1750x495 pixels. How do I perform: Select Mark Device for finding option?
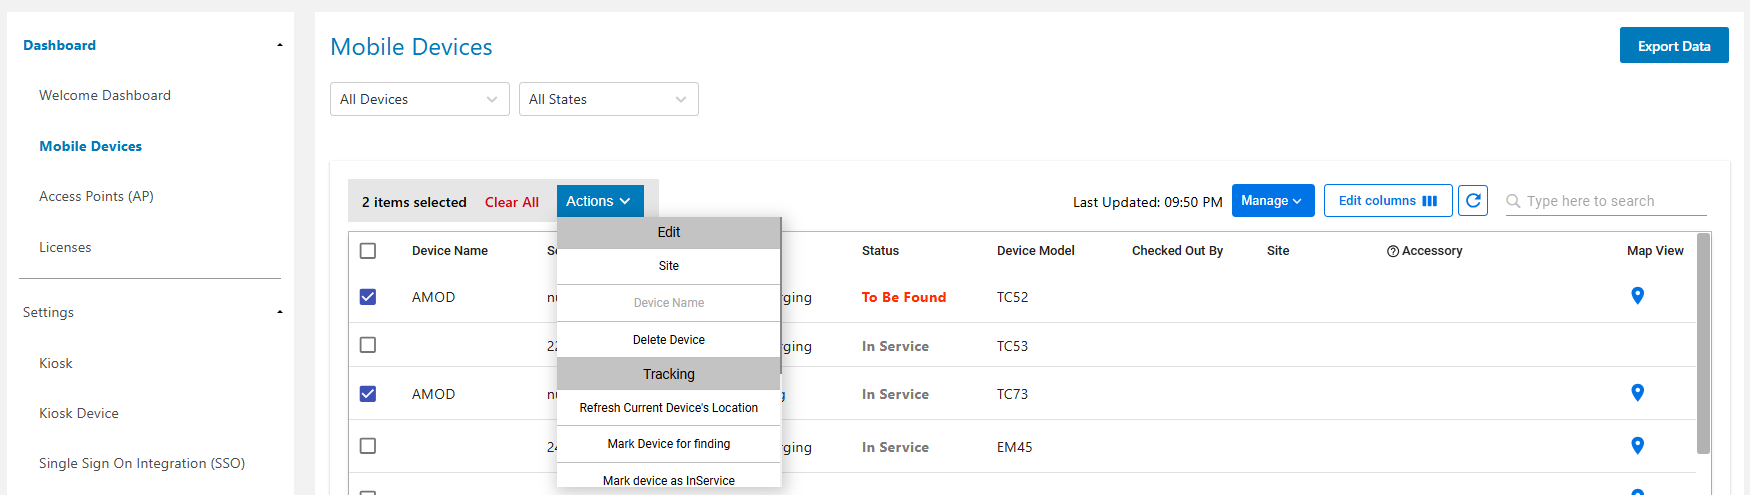point(668,444)
